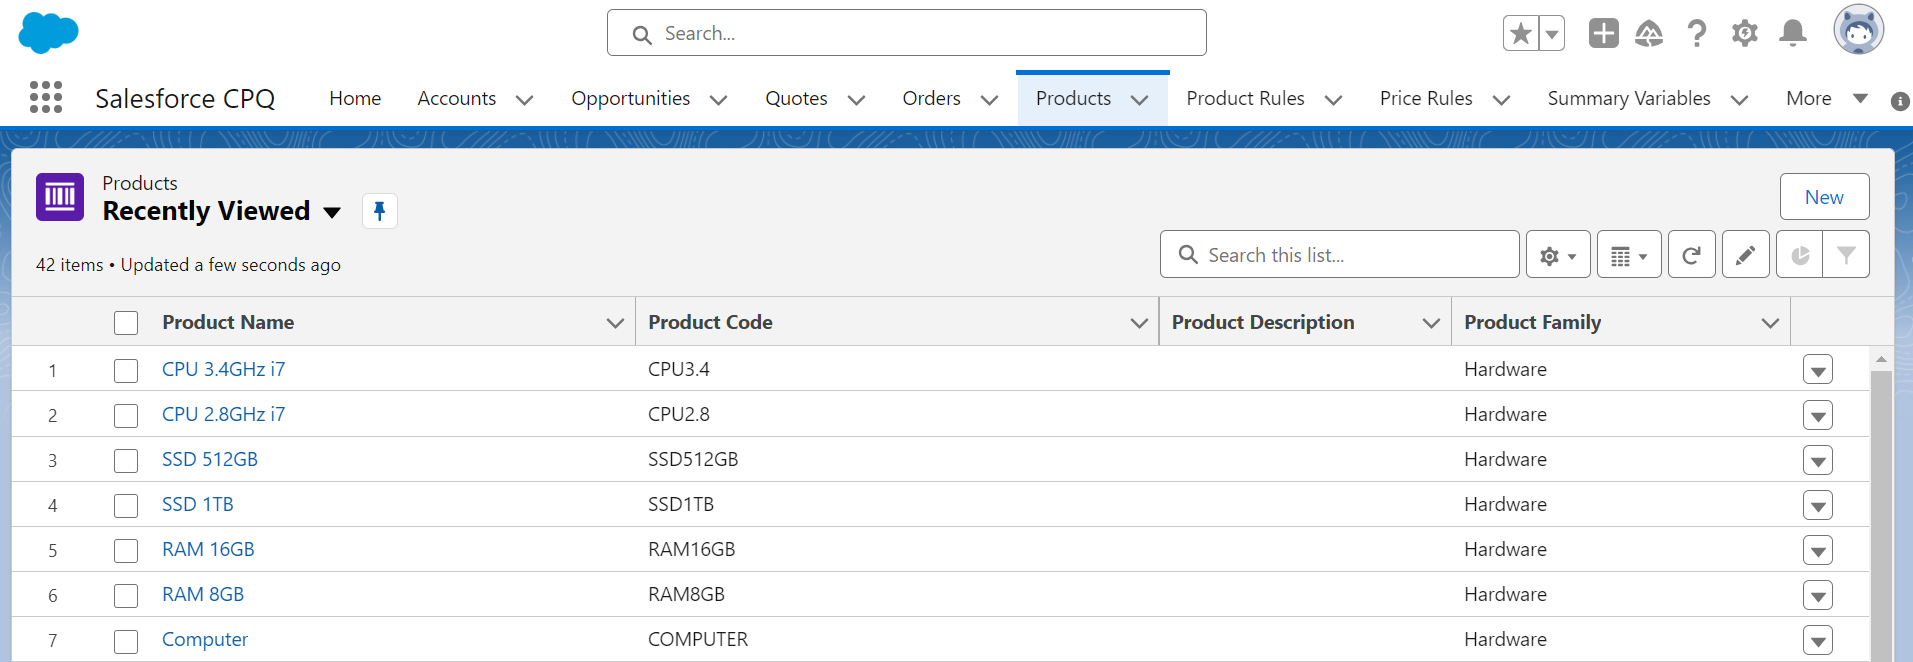The width and height of the screenshot is (1913, 662).
Task: Open the Notifications bell
Action: coord(1792,33)
